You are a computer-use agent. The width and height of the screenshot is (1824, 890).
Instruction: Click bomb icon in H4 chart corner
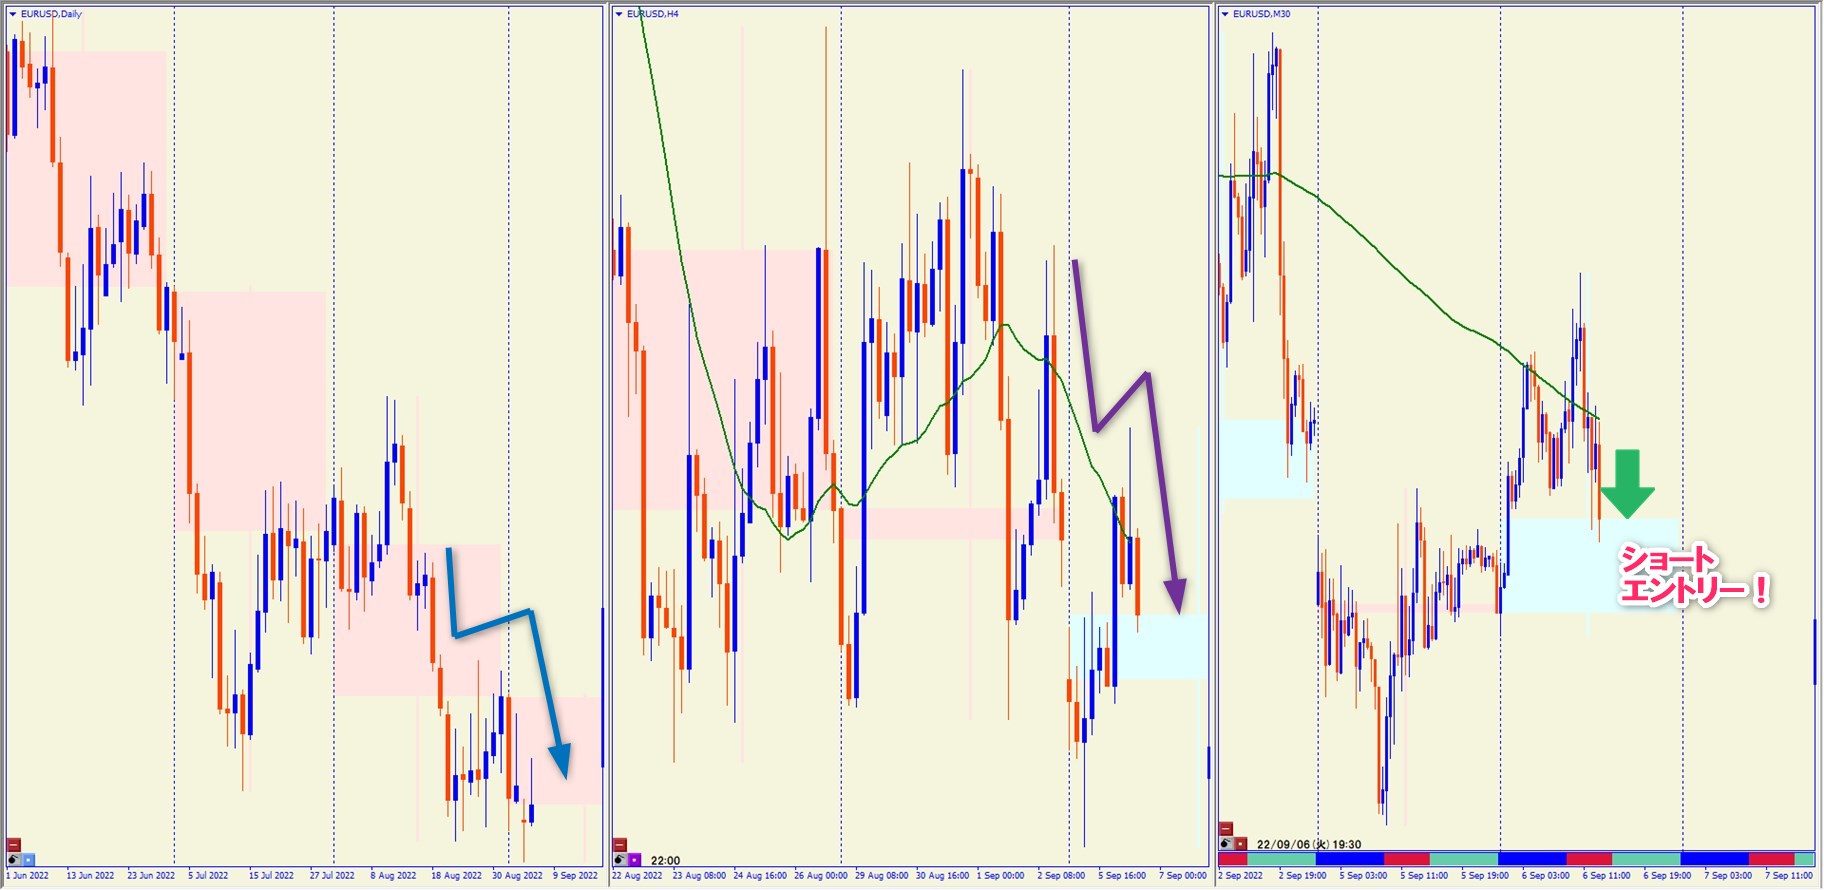coord(620,860)
